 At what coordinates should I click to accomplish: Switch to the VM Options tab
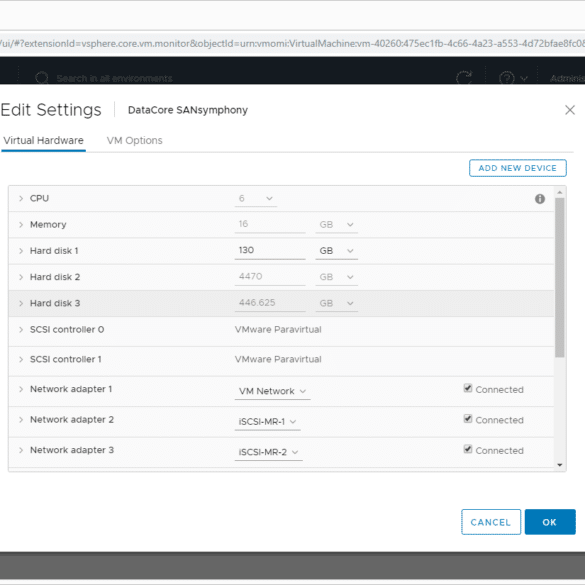coord(135,141)
